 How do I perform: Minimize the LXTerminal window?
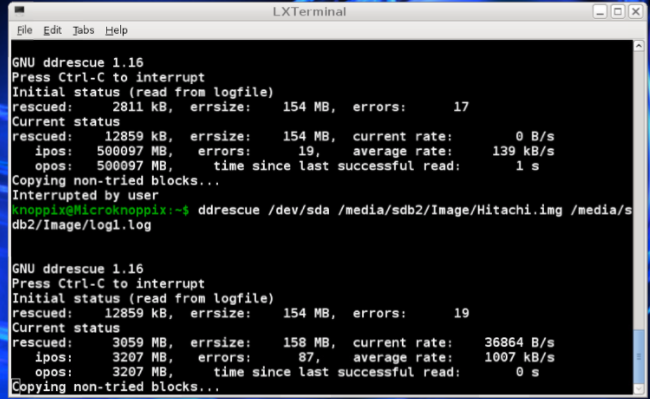click(x=600, y=11)
